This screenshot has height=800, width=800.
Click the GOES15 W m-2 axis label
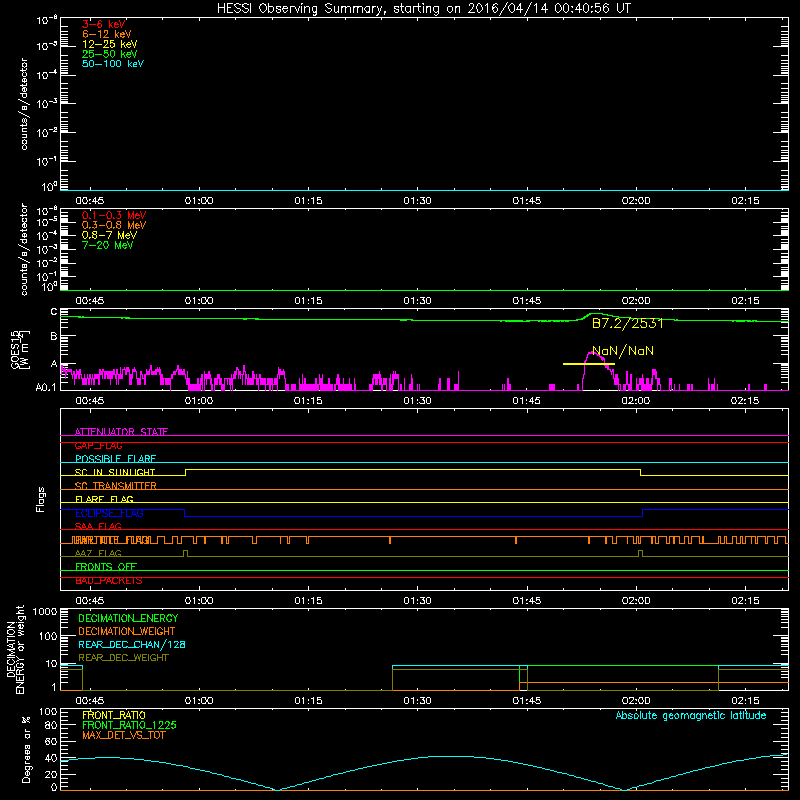[x=20, y=349]
